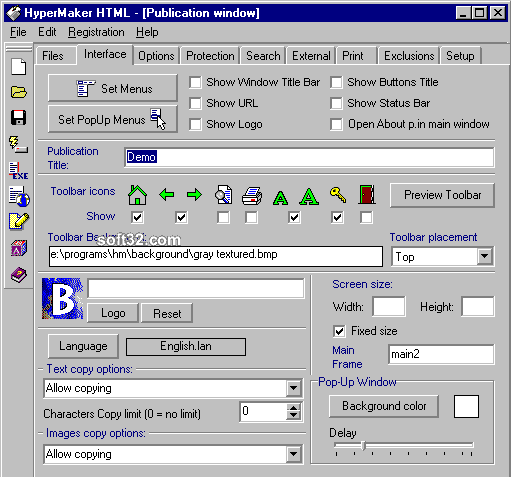Click the Screen size Width field
The image size is (511, 477).
(x=389, y=307)
